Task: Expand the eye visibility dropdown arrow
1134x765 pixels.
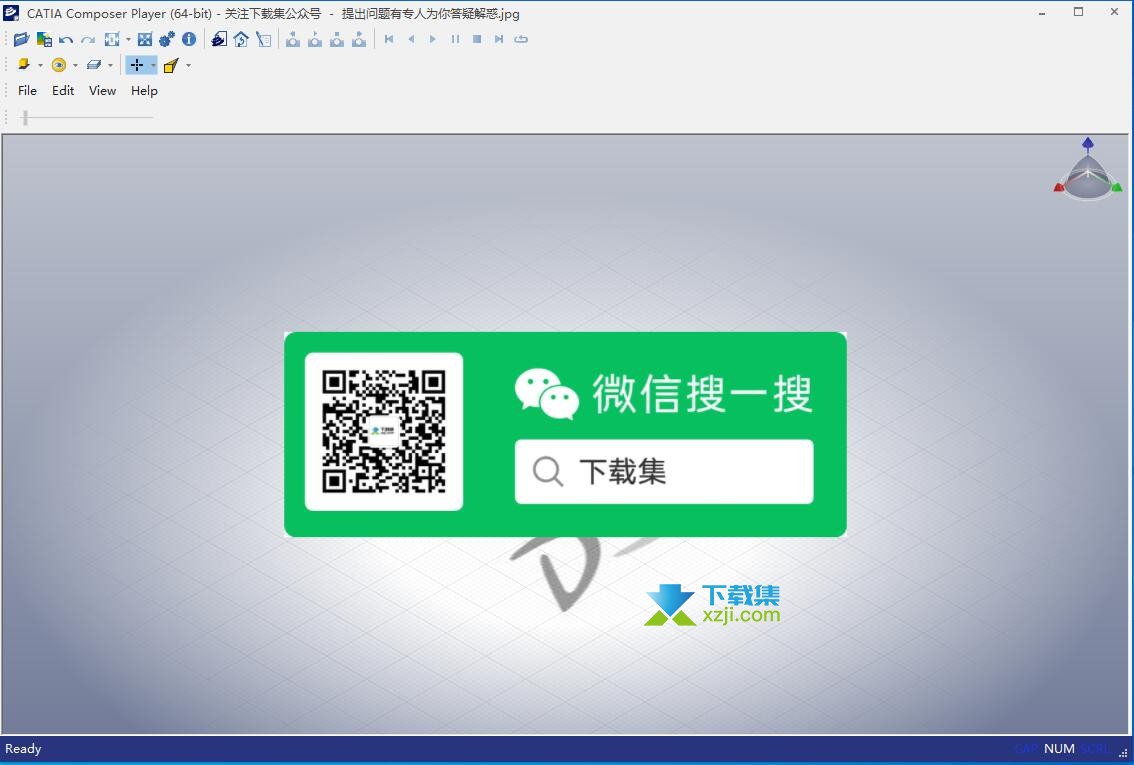Action: click(75, 66)
